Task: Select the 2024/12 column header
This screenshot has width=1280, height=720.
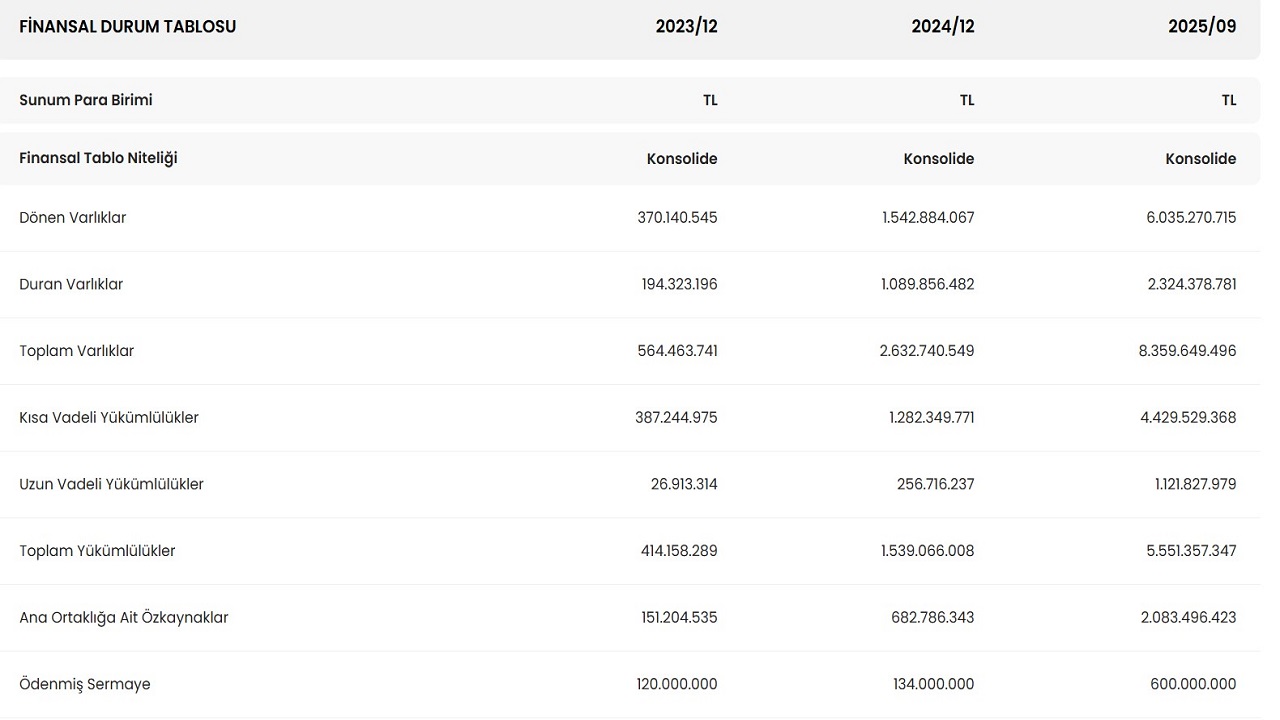Action: point(942,27)
